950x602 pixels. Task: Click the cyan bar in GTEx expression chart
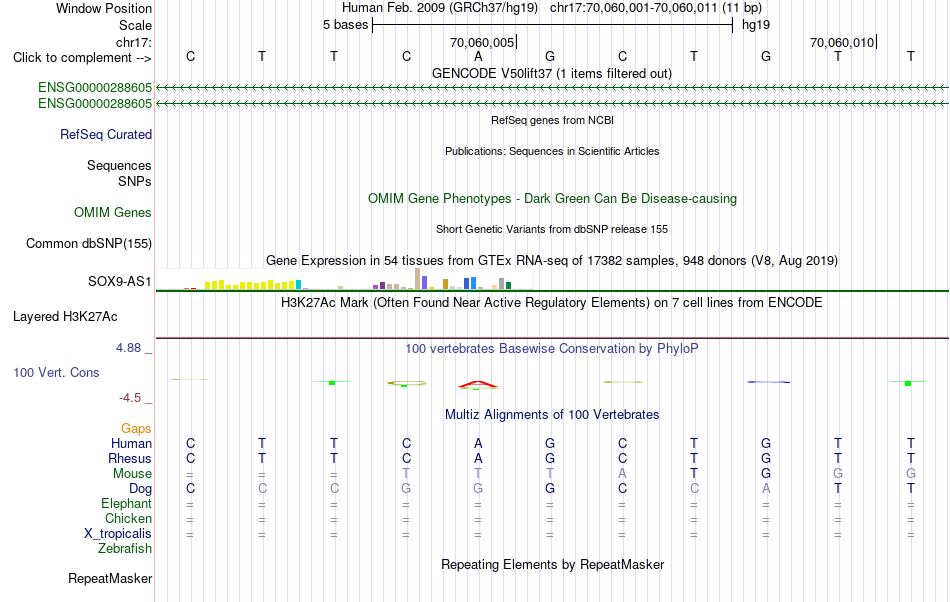(298, 285)
